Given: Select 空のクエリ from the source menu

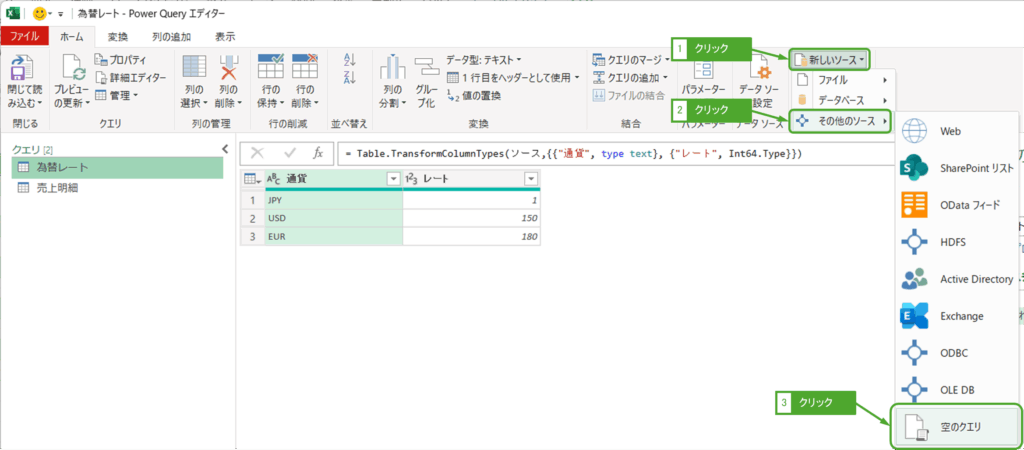Looking at the screenshot, I should coord(955,427).
